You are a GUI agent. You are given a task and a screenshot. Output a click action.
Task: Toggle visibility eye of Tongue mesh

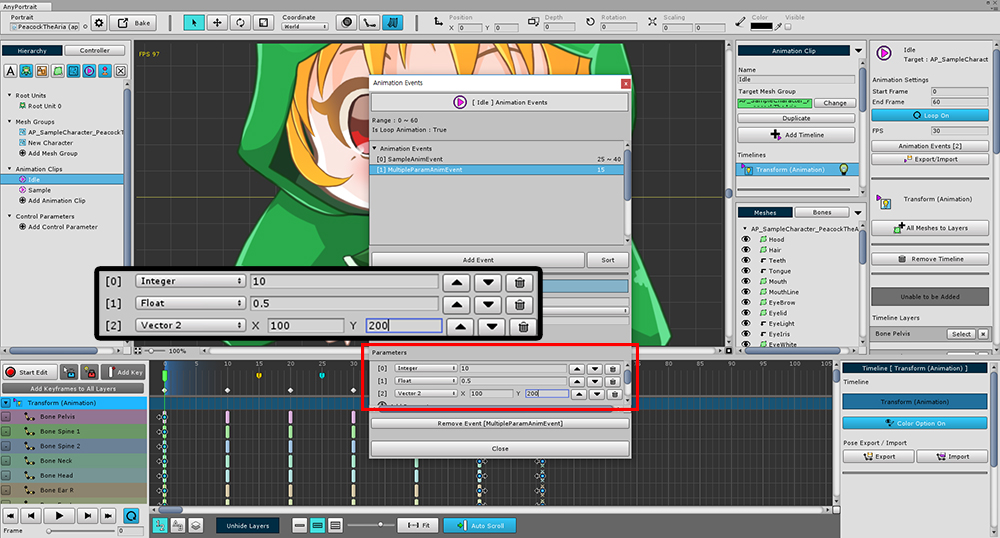(746, 271)
